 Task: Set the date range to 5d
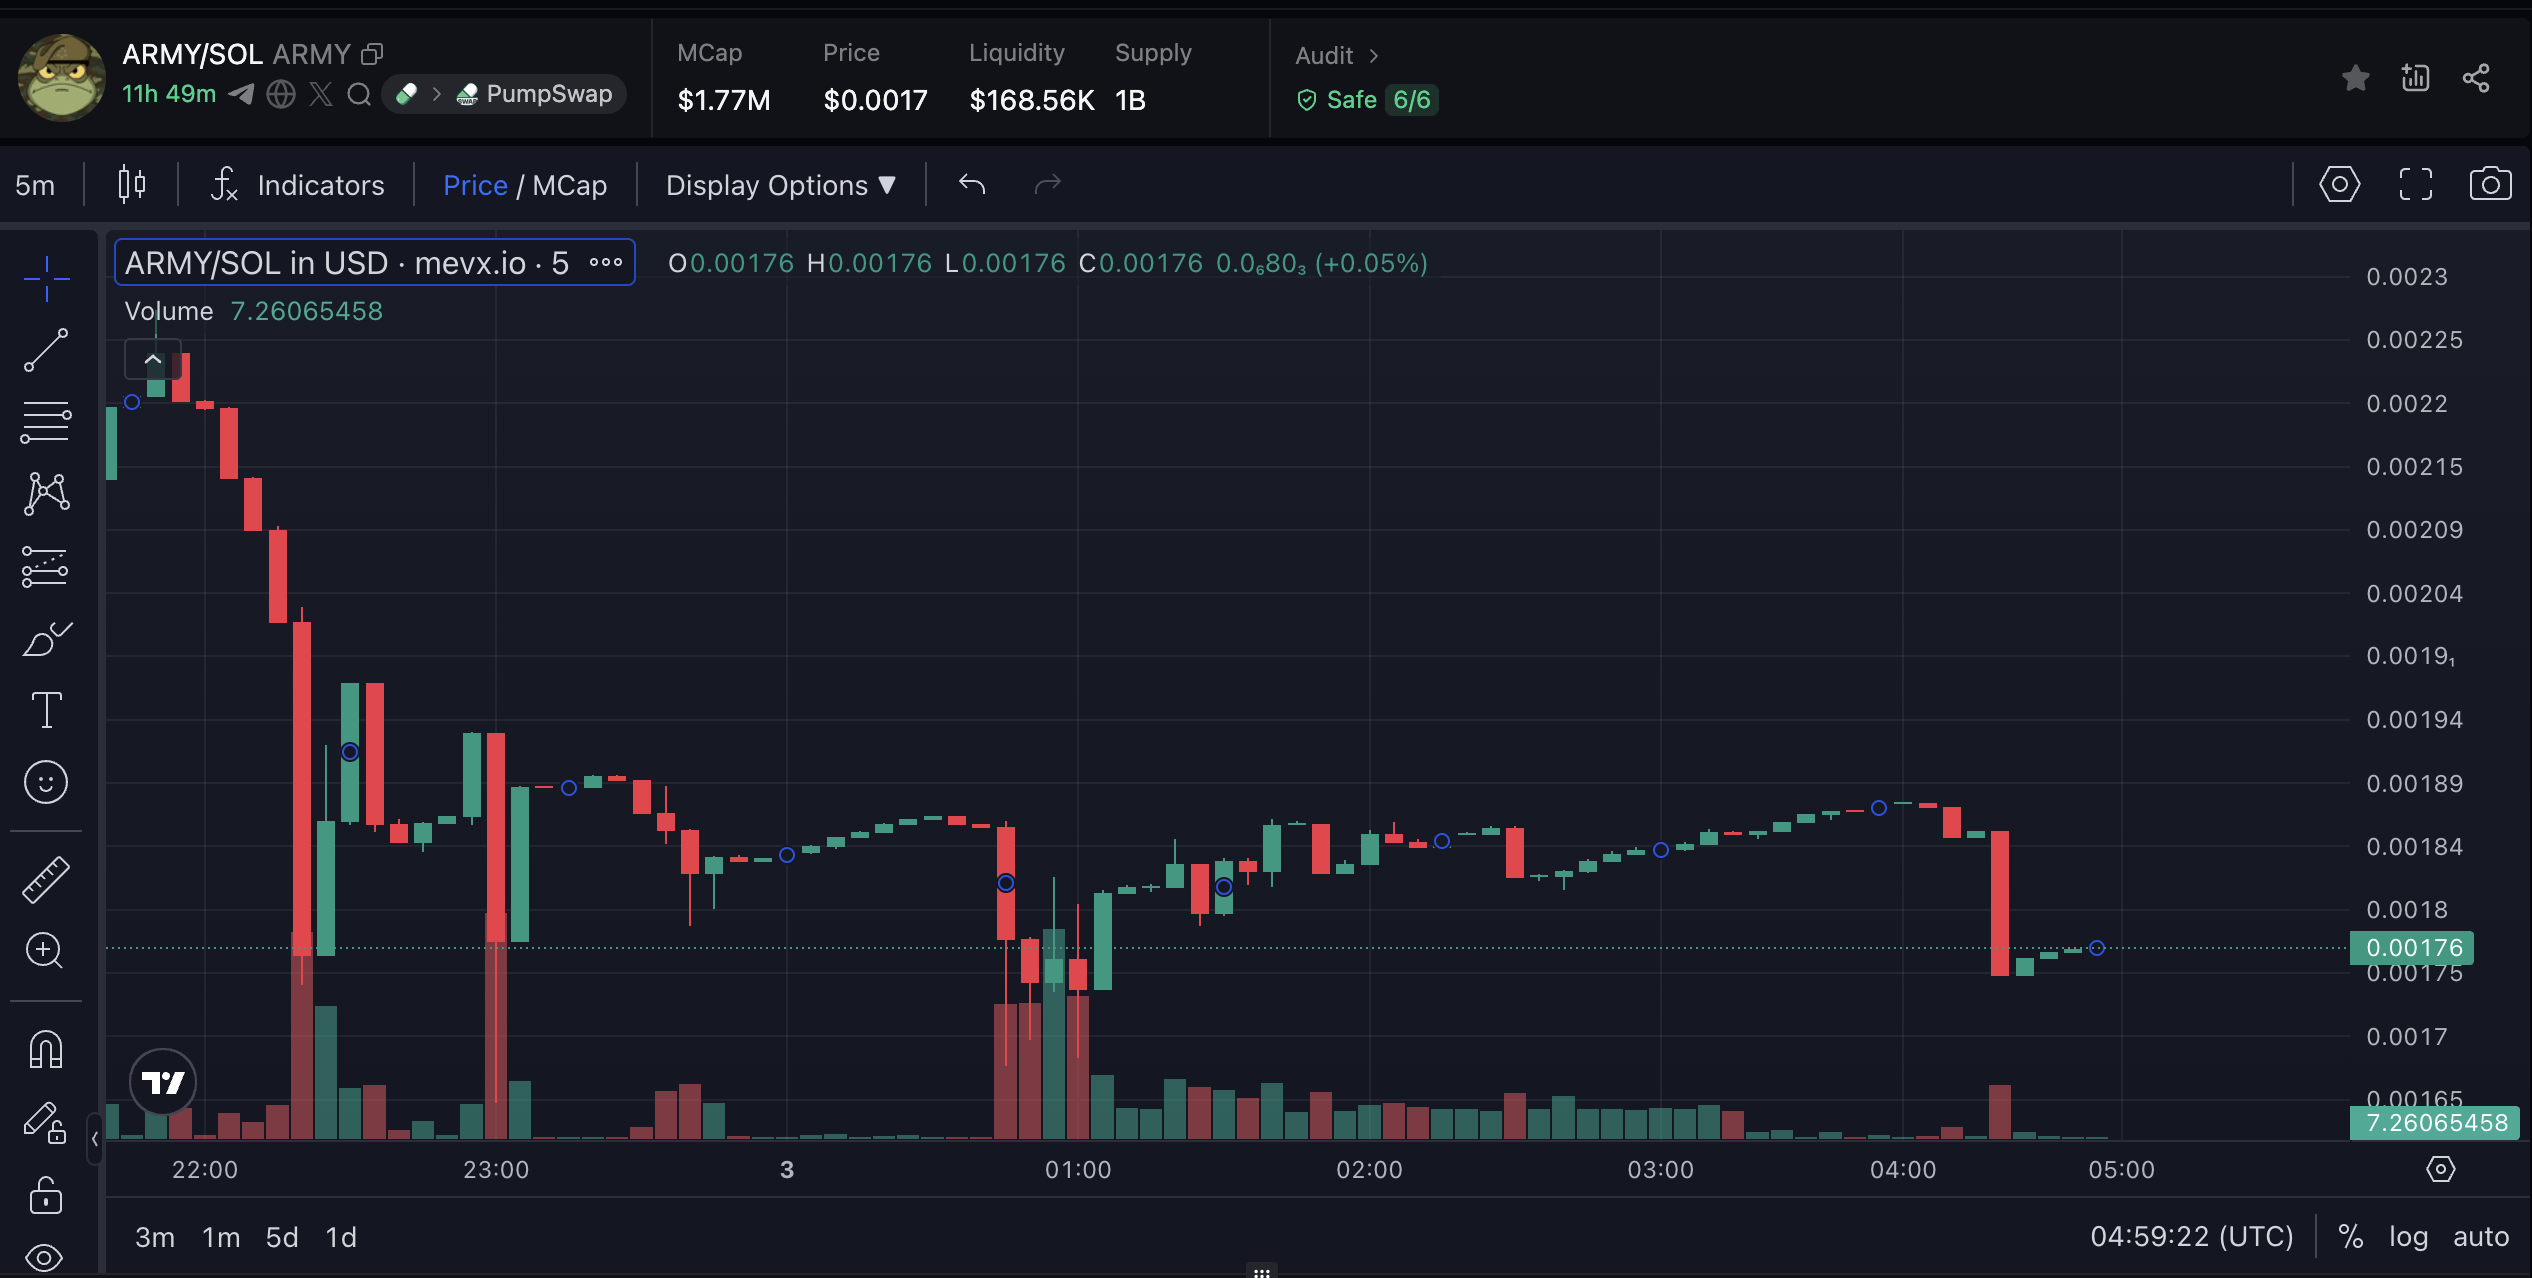click(x=282, y=1238)
